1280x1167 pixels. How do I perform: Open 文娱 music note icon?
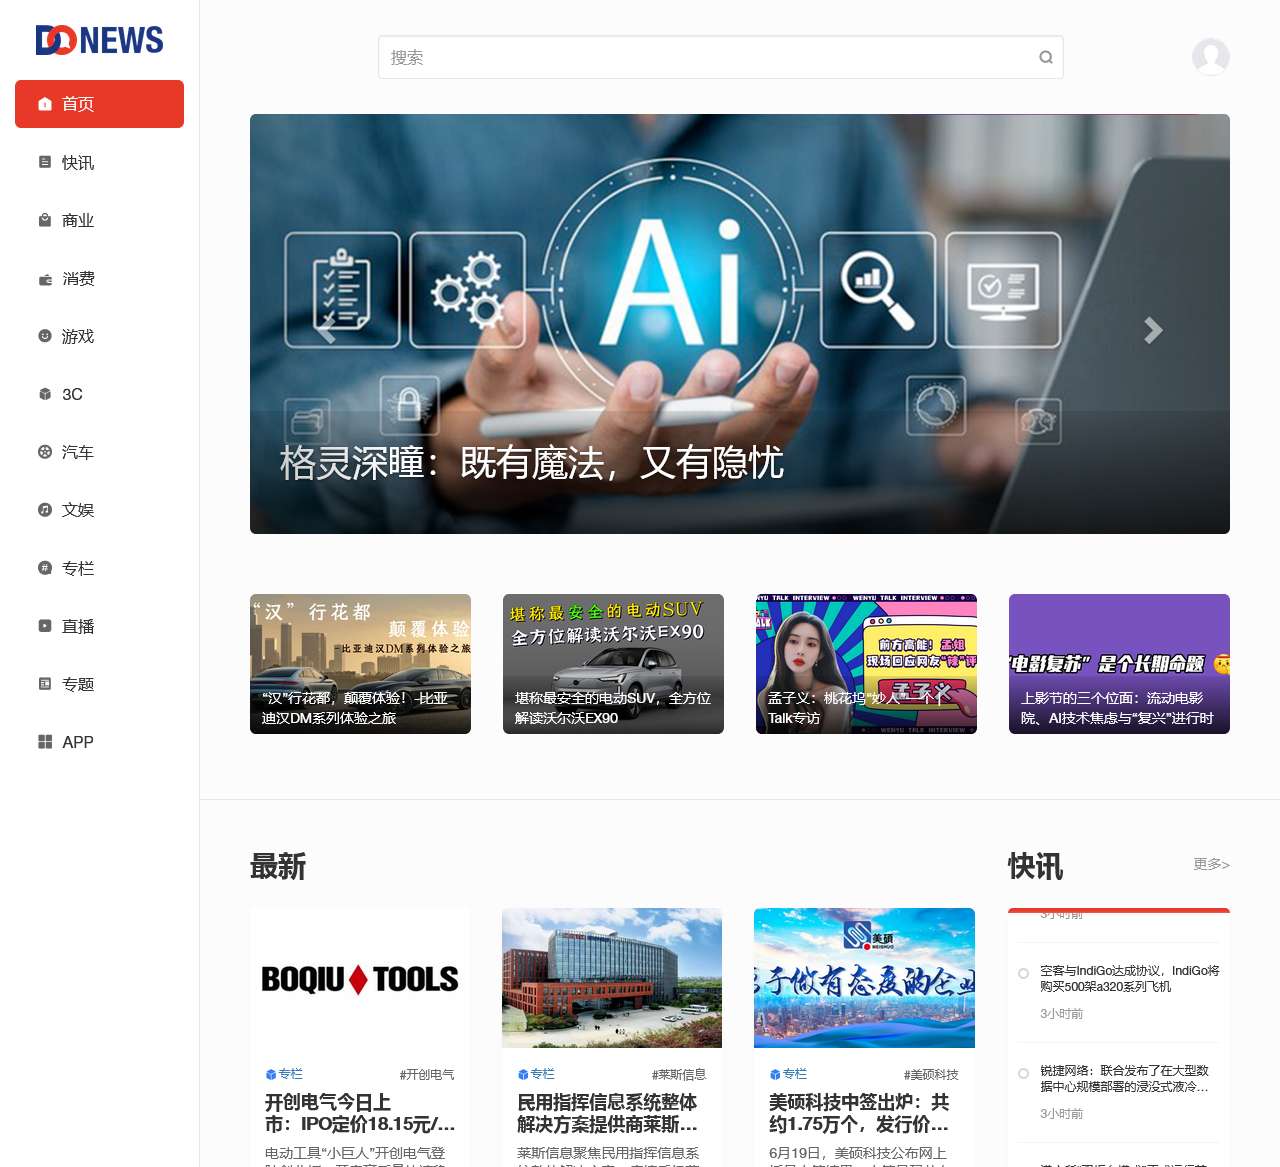(x=45, y=510)
